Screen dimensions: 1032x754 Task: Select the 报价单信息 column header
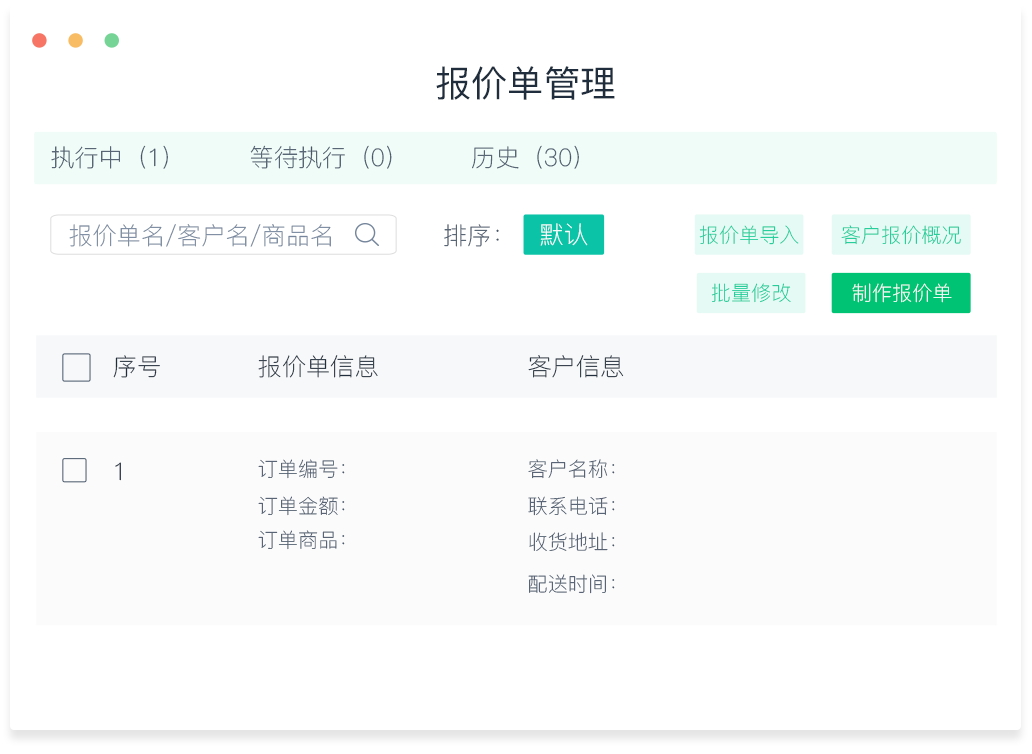click(317, 367)
